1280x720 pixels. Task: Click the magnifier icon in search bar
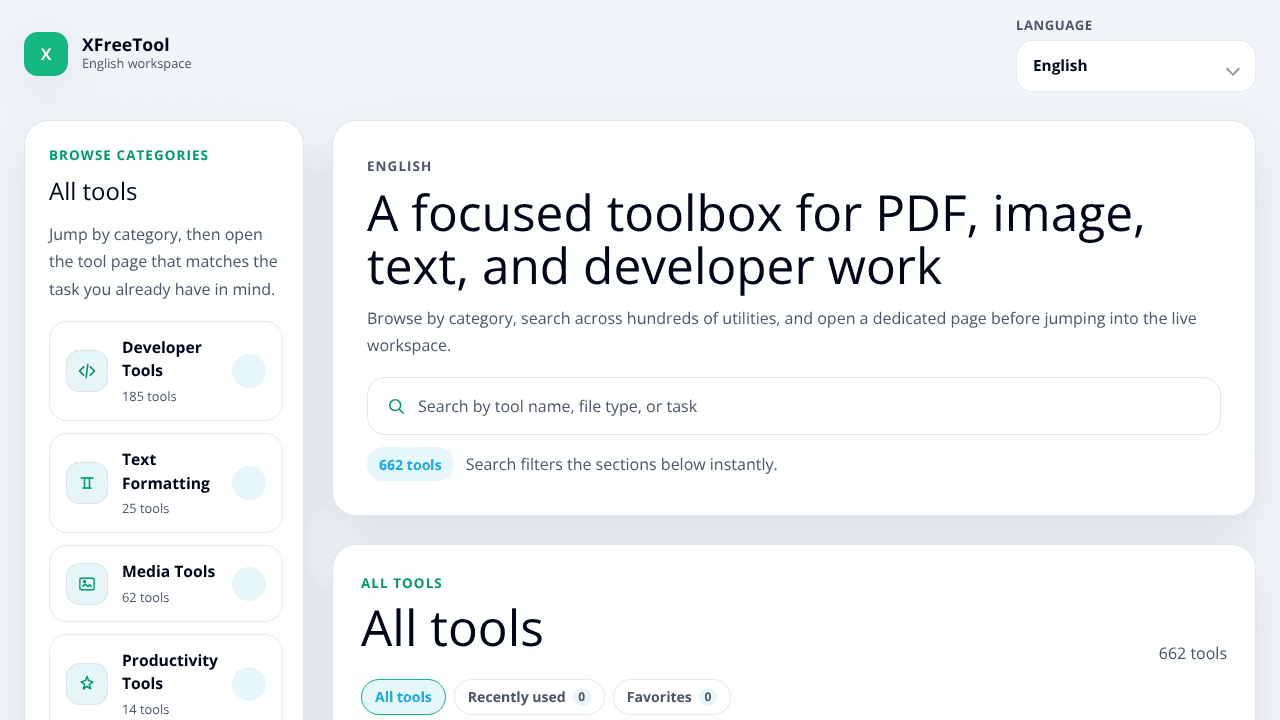pyautogui.click(x=396, y=406)
